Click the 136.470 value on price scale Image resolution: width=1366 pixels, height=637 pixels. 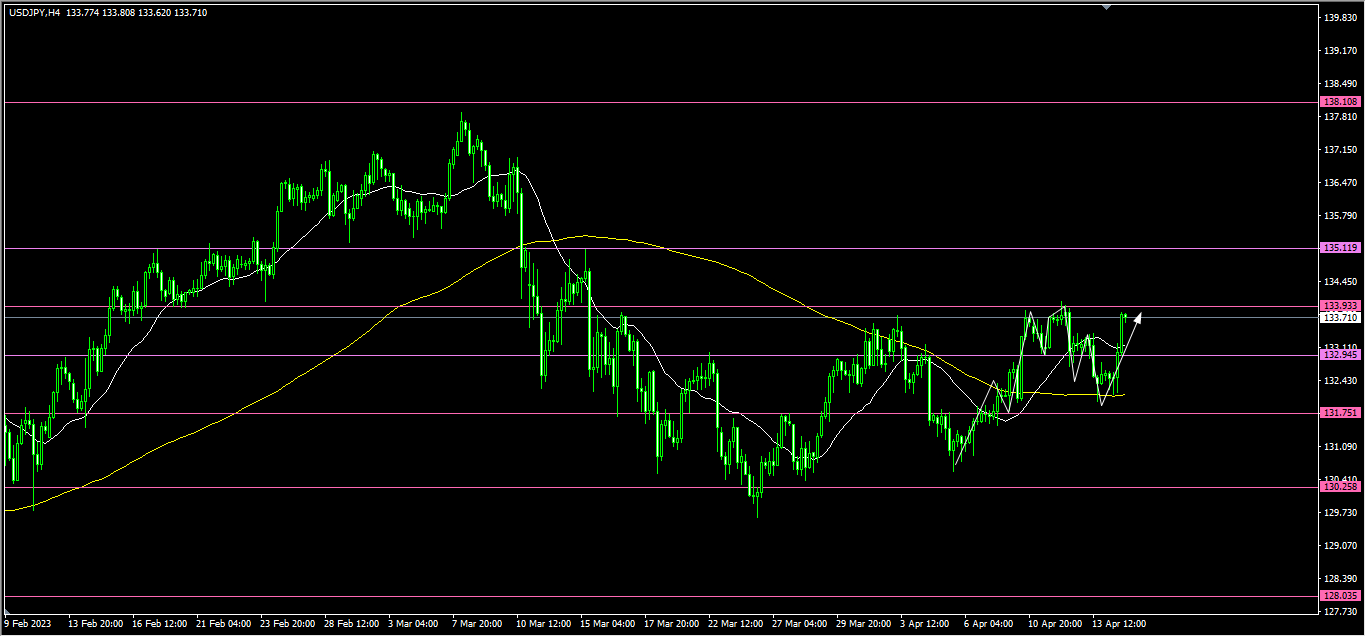[1340, 183]
